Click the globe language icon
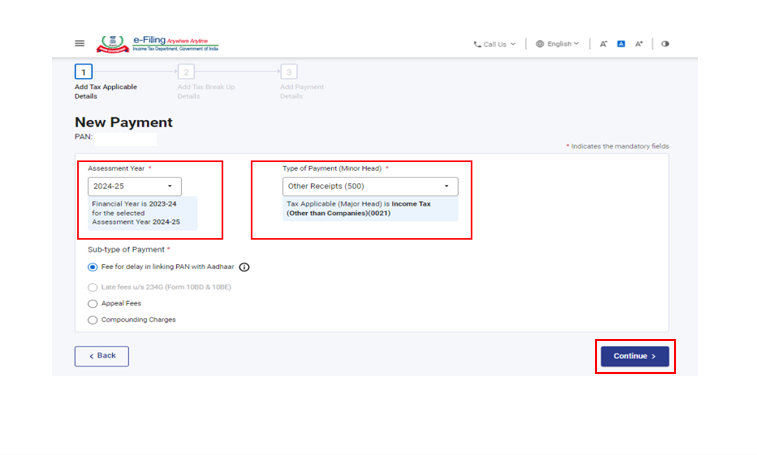757x455 pixels. point(540,44)
